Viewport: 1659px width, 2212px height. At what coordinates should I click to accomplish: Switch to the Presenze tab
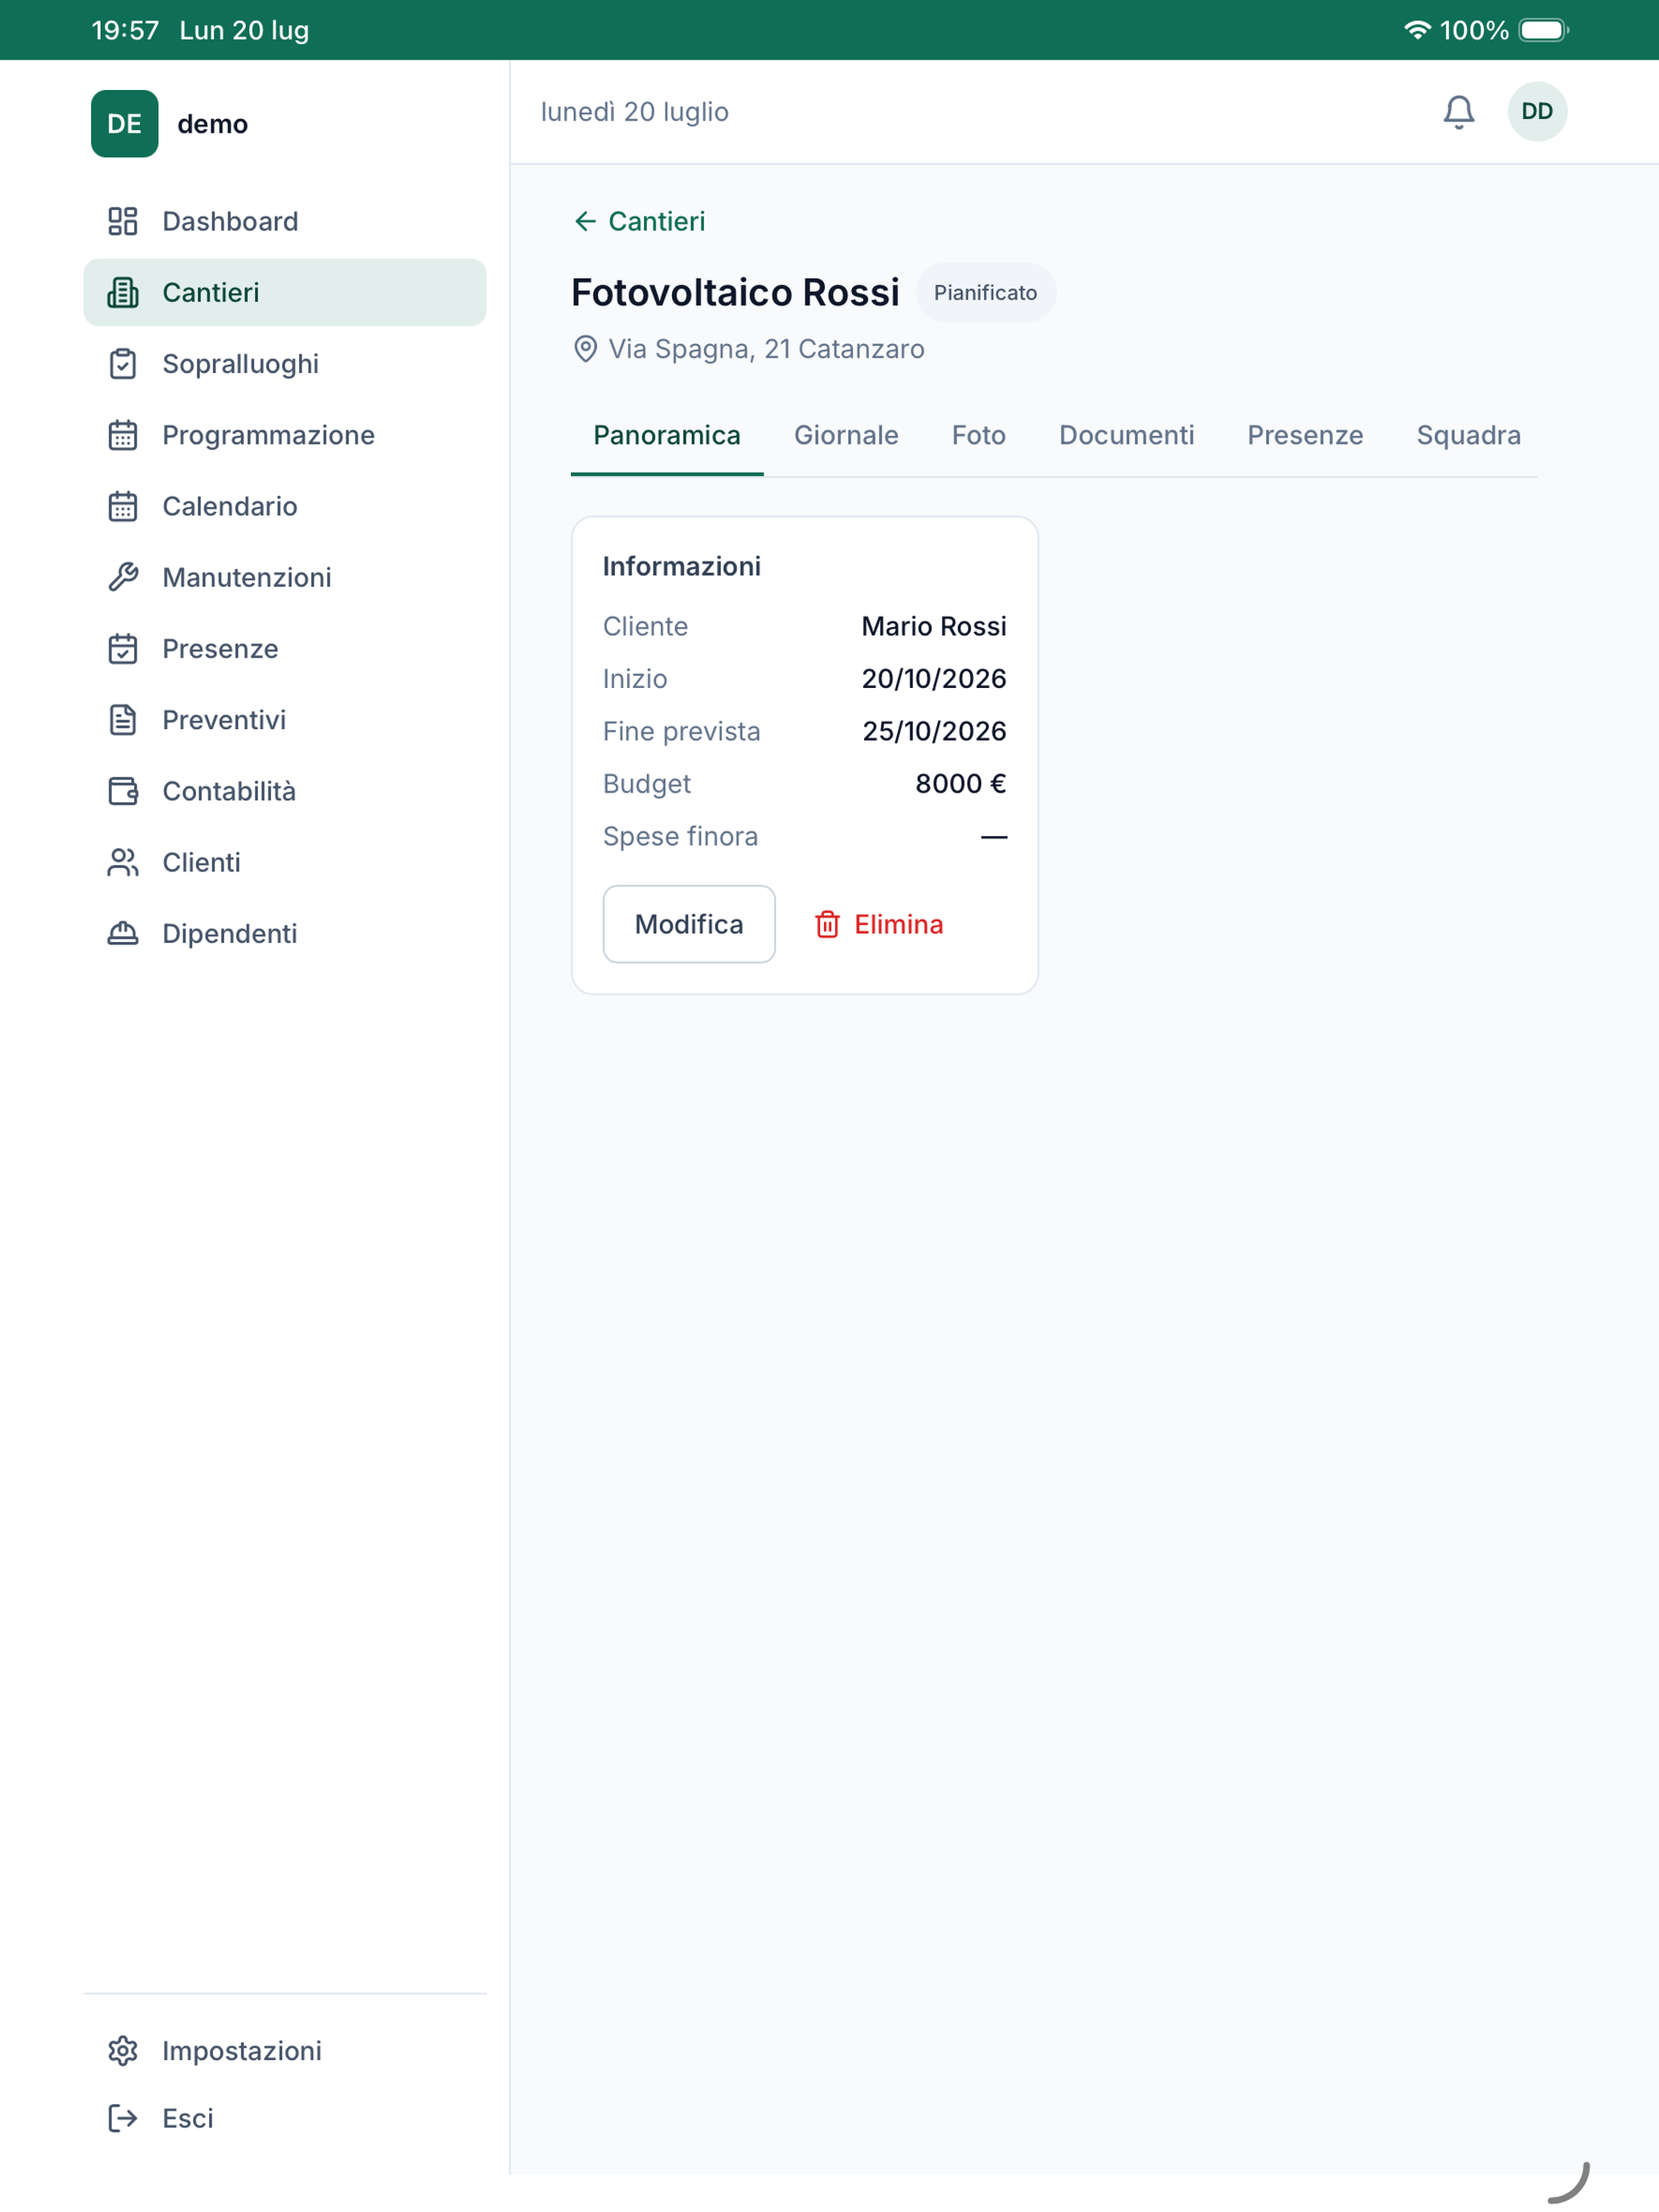click(1305, 435)
